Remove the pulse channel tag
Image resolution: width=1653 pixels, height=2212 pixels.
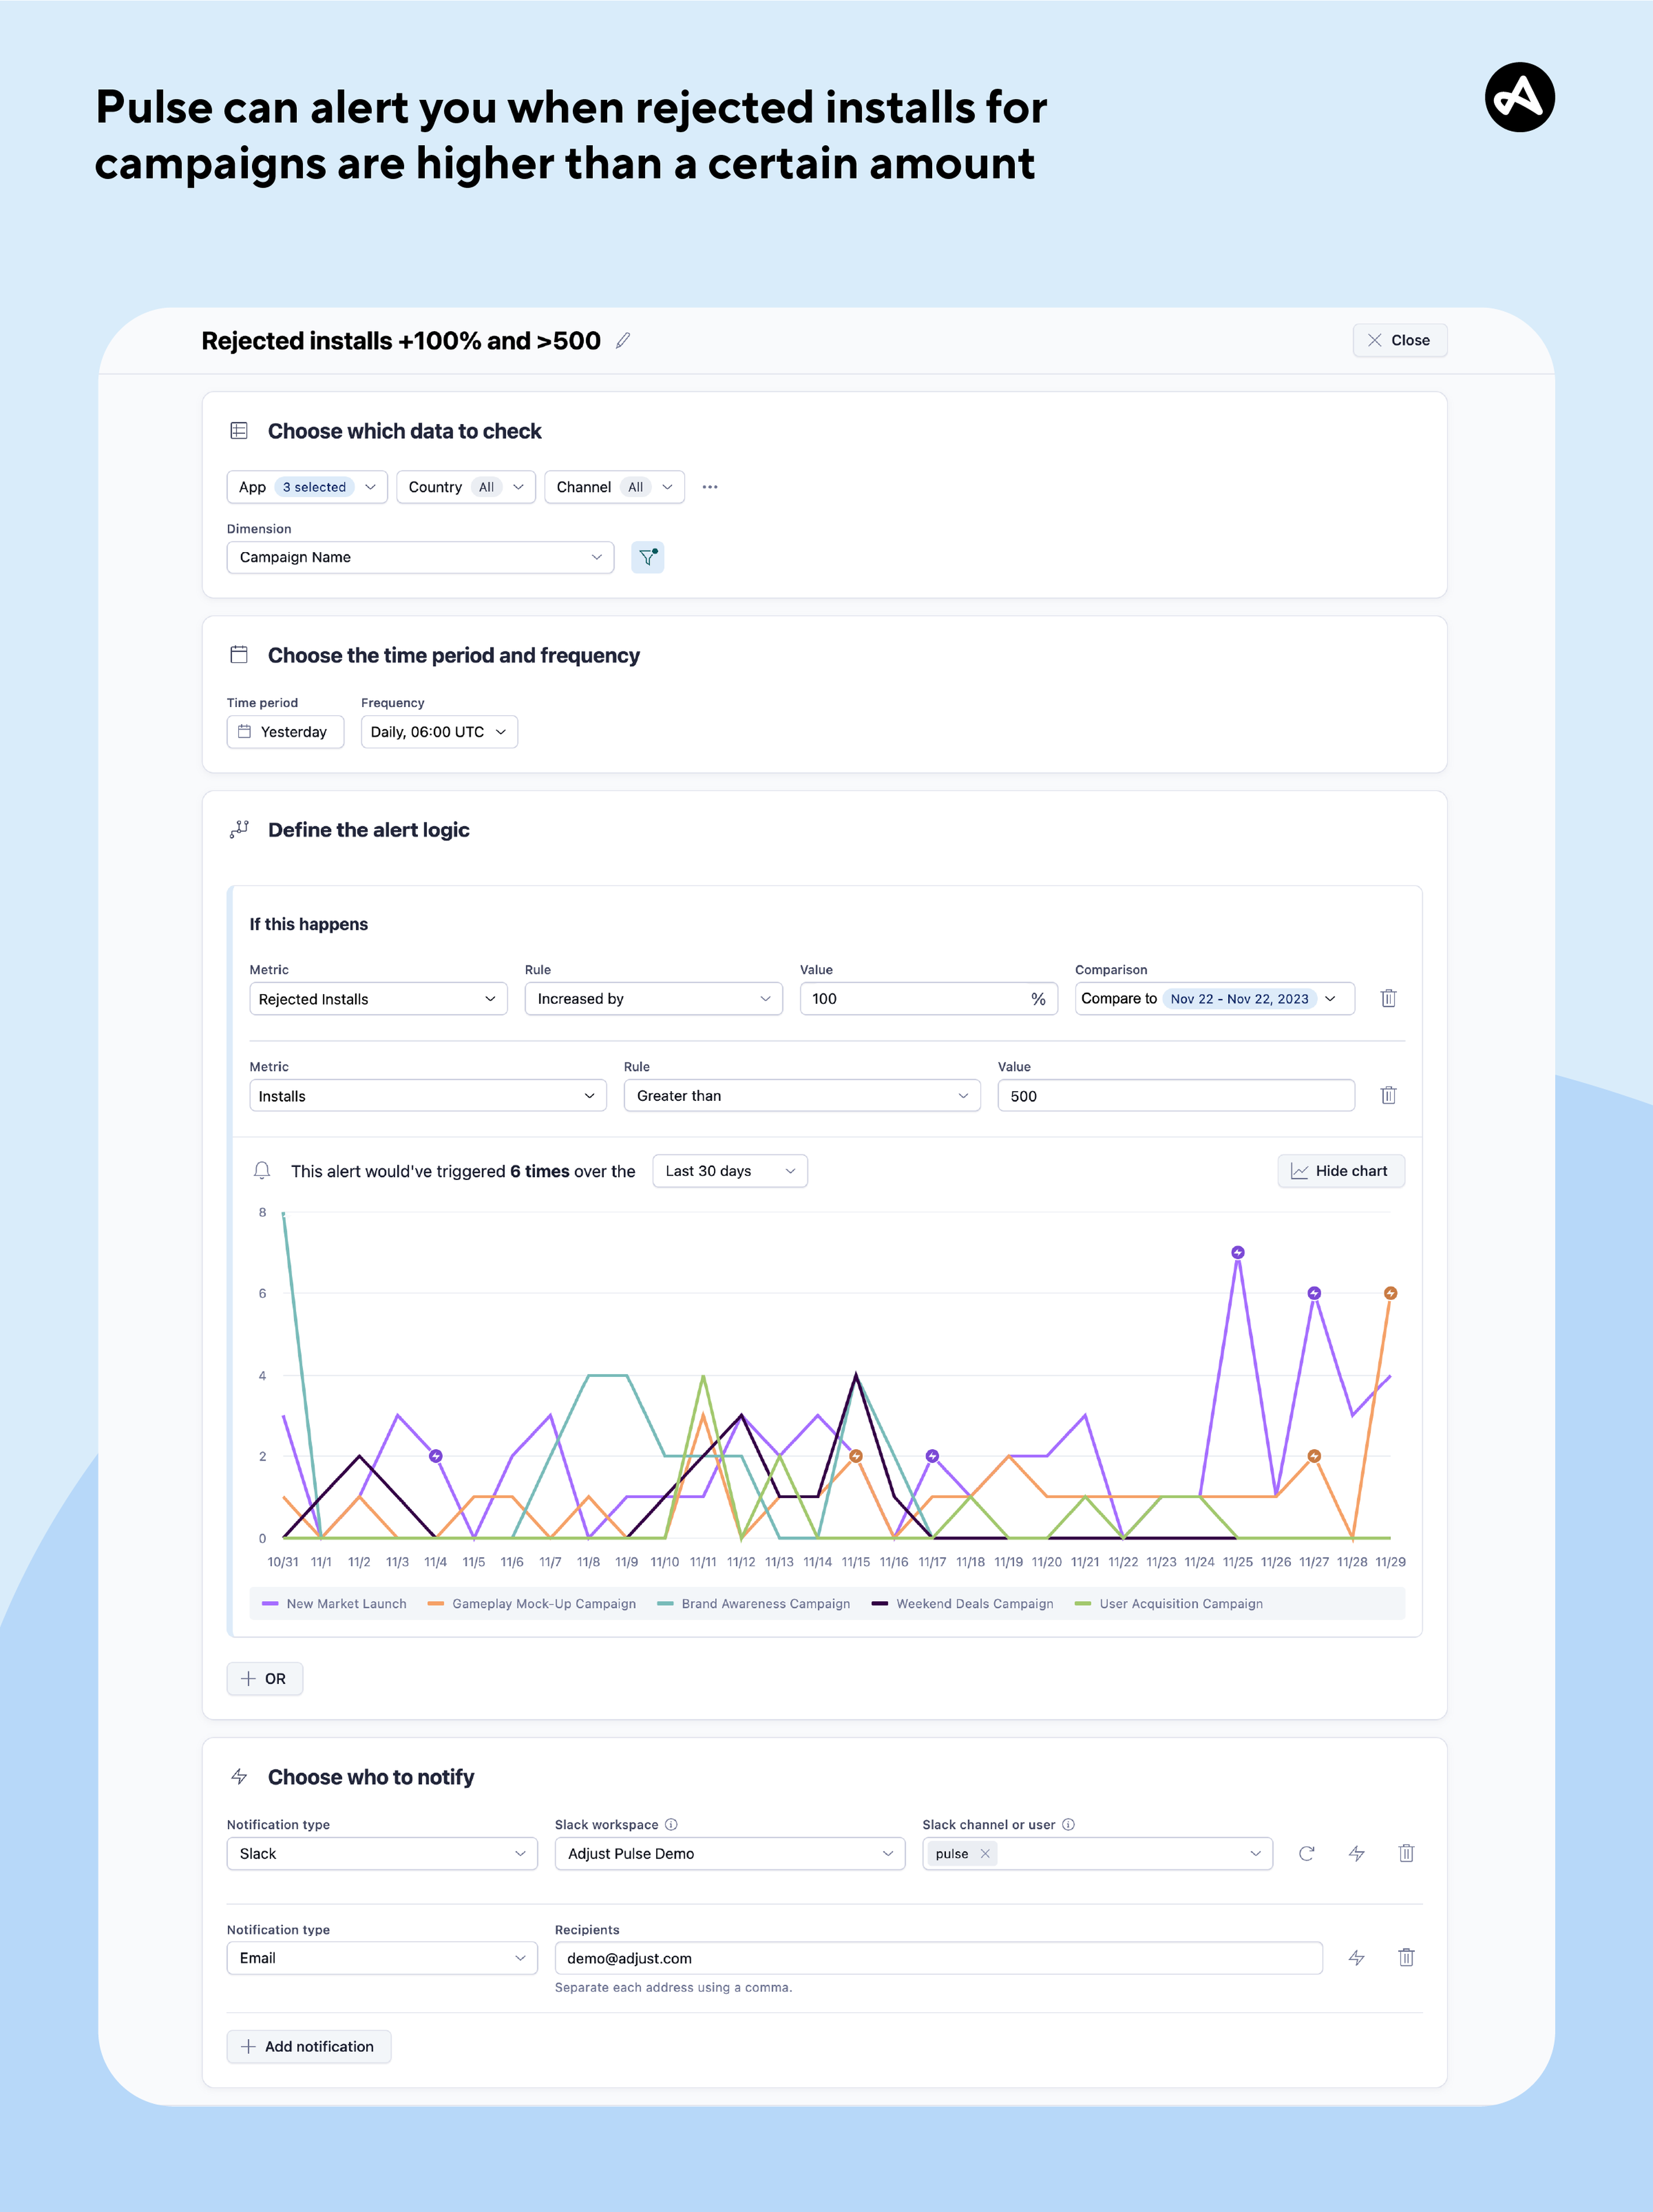(x=985, y=1854)
